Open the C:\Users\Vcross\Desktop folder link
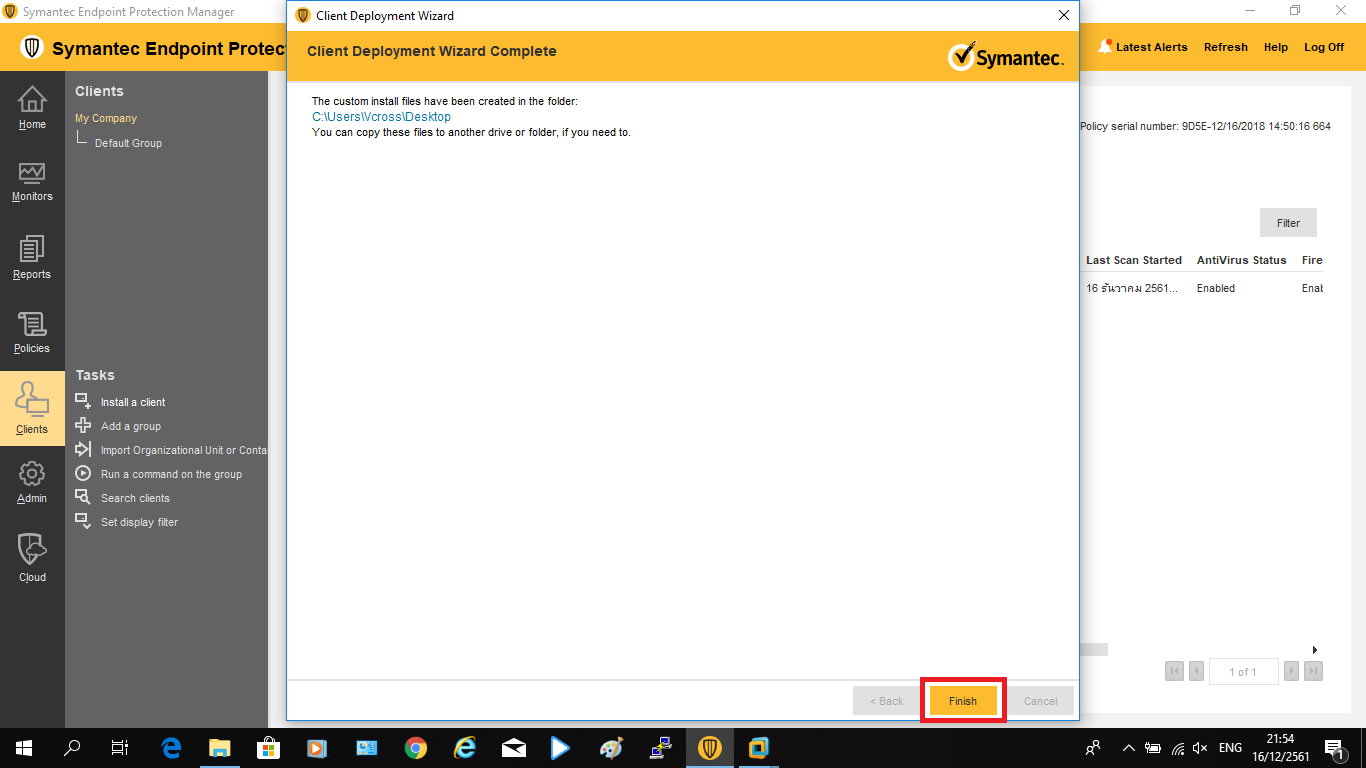 click(381, 117)
